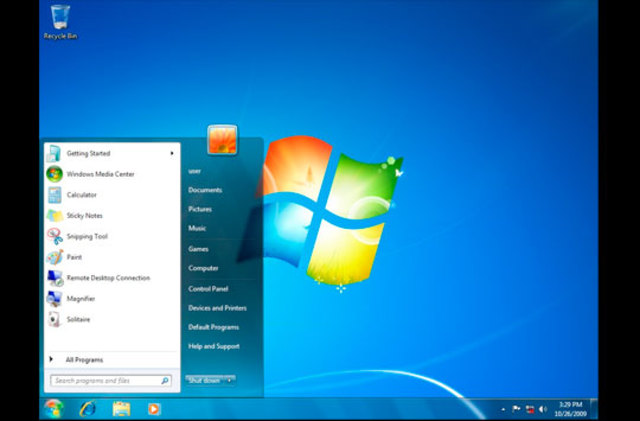
Task: Click the Search programs and files box
Action: 110,381
